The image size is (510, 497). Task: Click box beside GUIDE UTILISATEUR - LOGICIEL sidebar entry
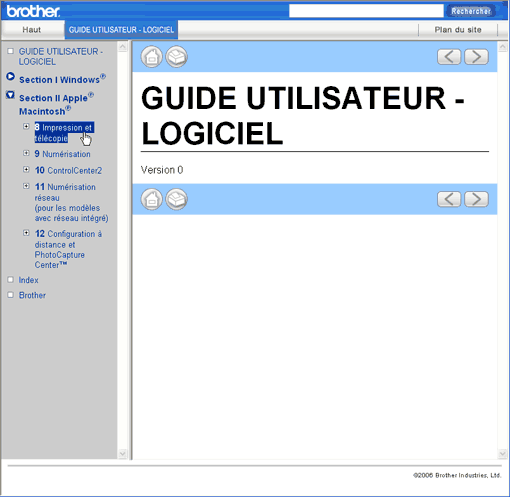11,51
